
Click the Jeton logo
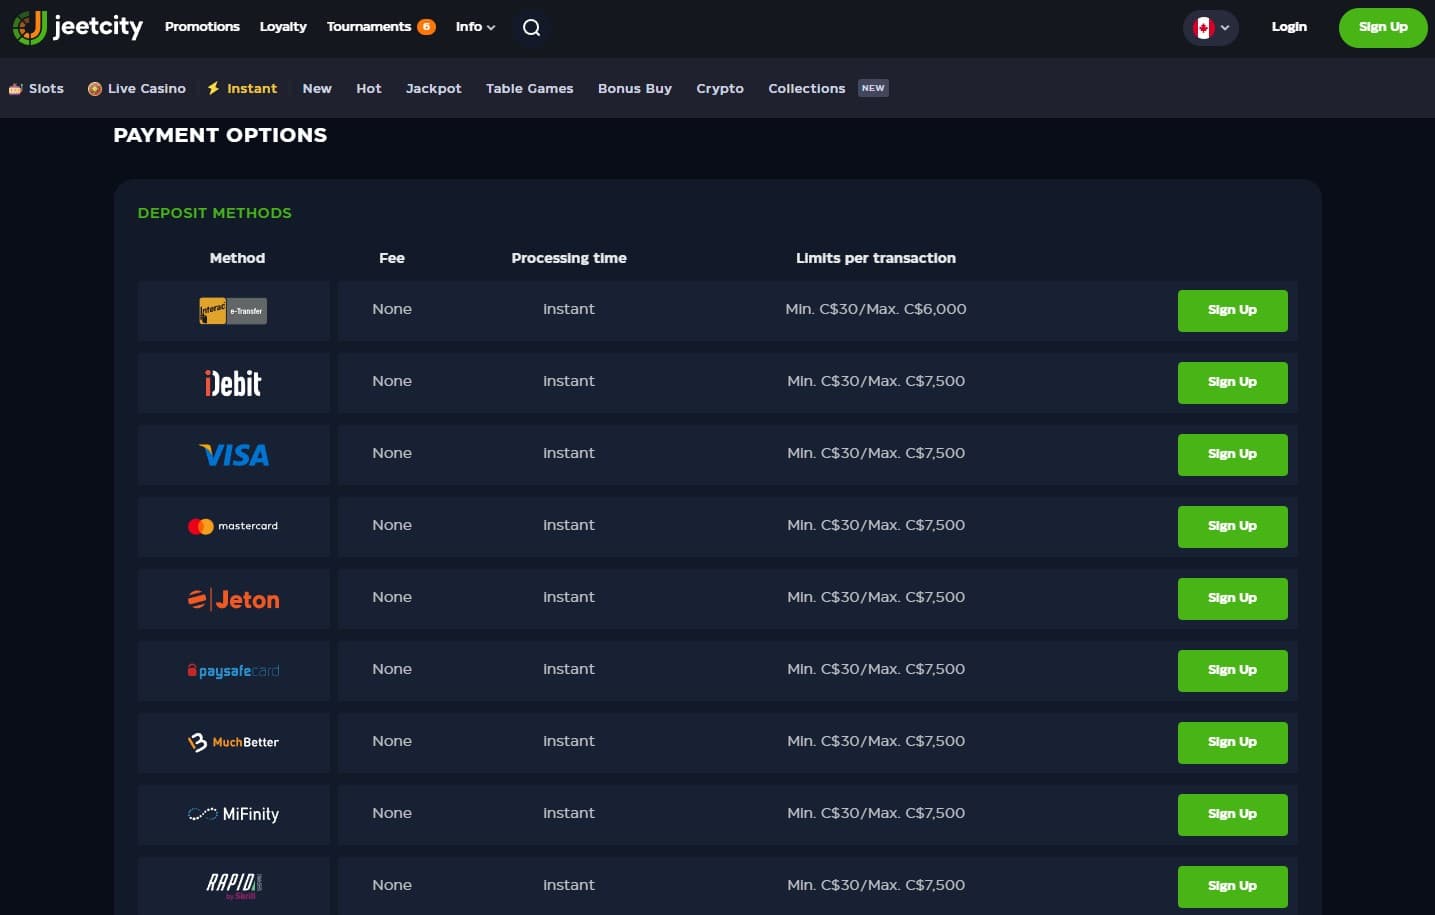point(234,599)
